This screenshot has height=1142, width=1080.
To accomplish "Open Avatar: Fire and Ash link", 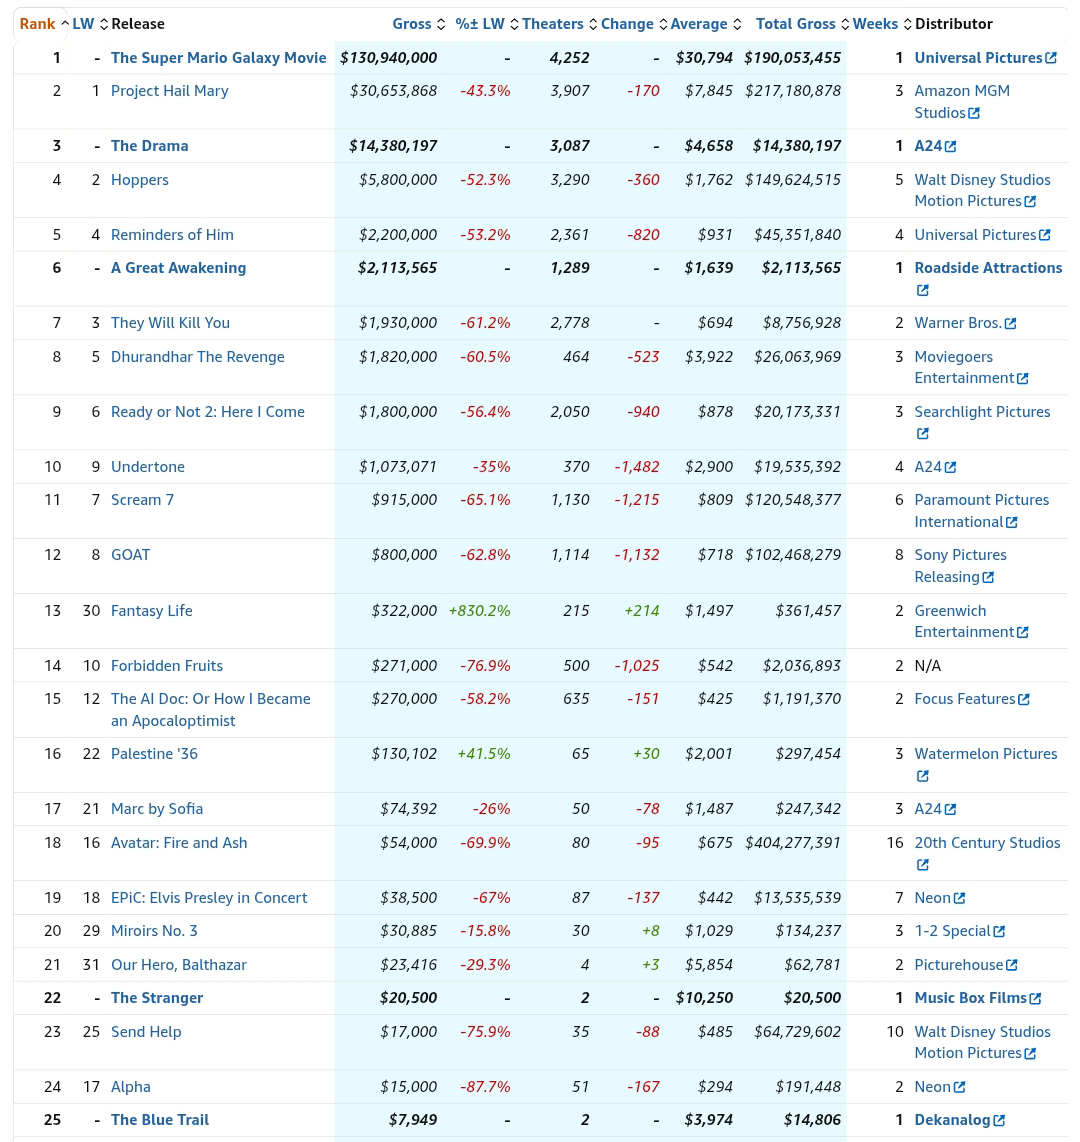I will tap(179, 843).
